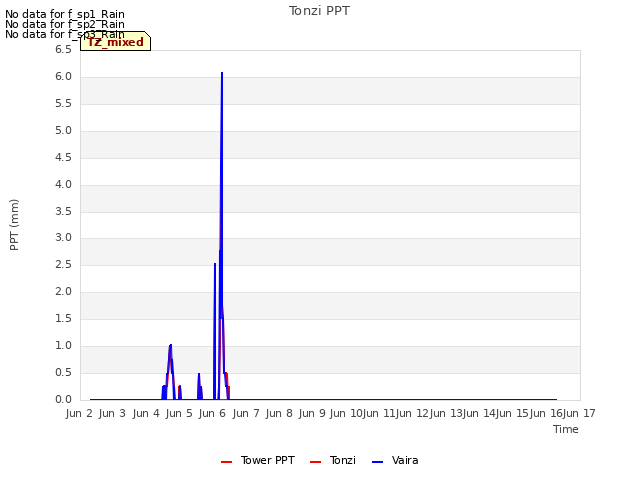The width and height of the screenshot is (640, 480).
Task: Click the Jun 17 tick label
Action: pos(579,413)
